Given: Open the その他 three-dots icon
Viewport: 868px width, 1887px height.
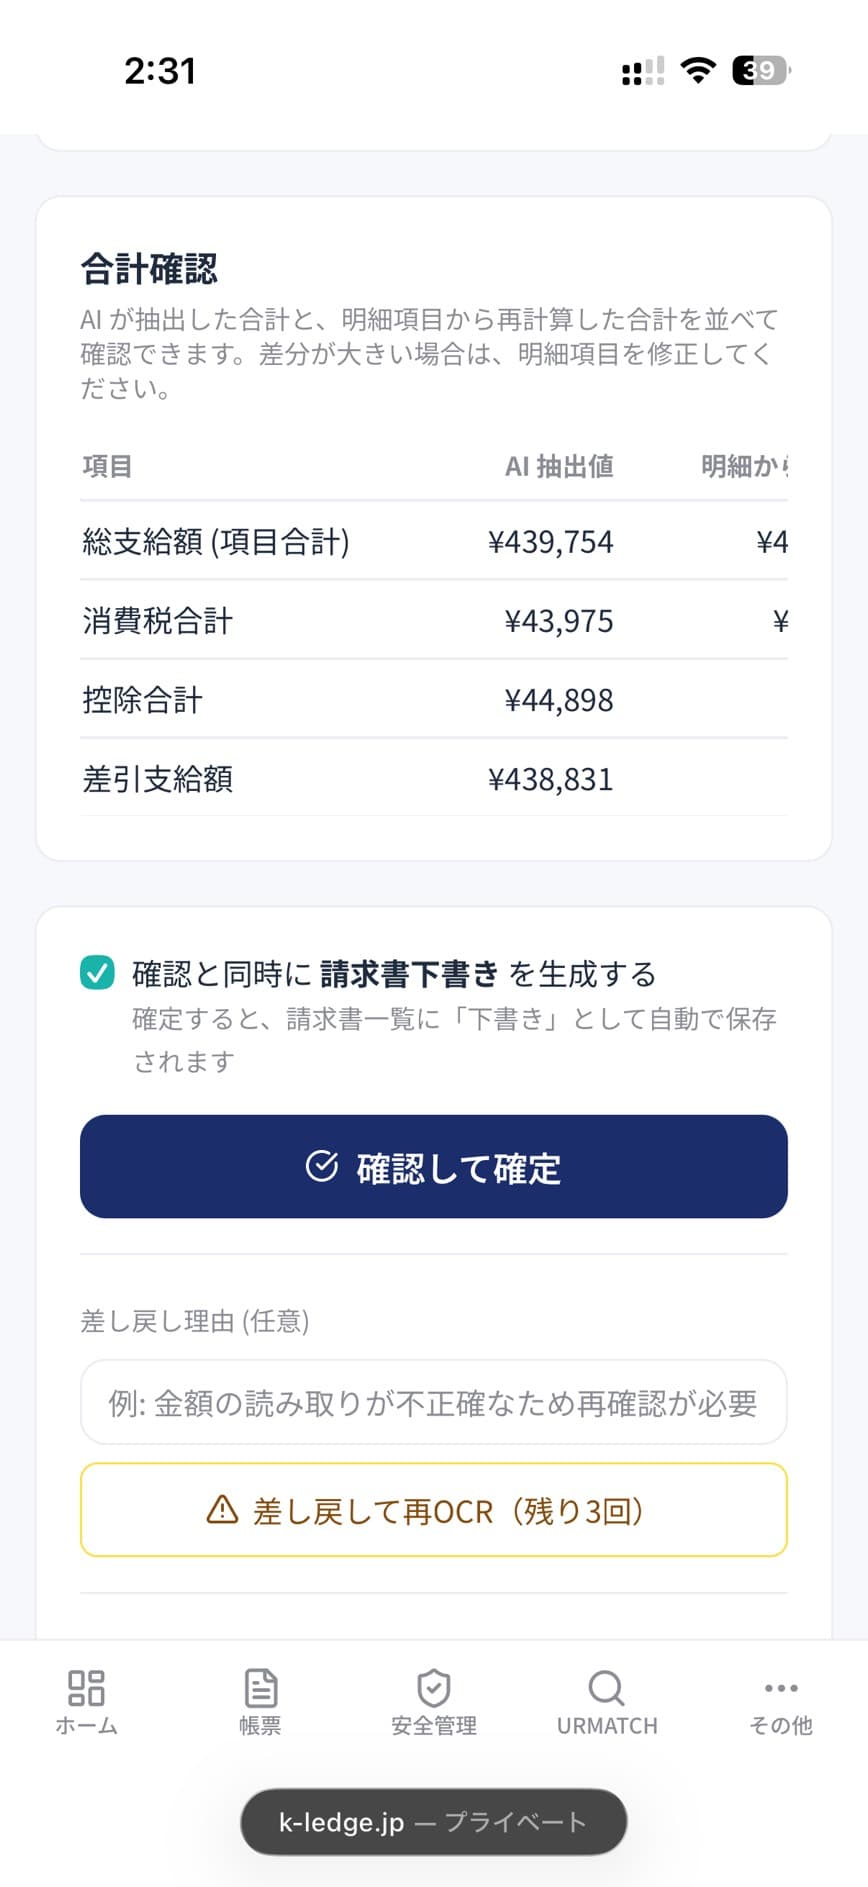Looking at the screenshot, I should pos(781,1687).
